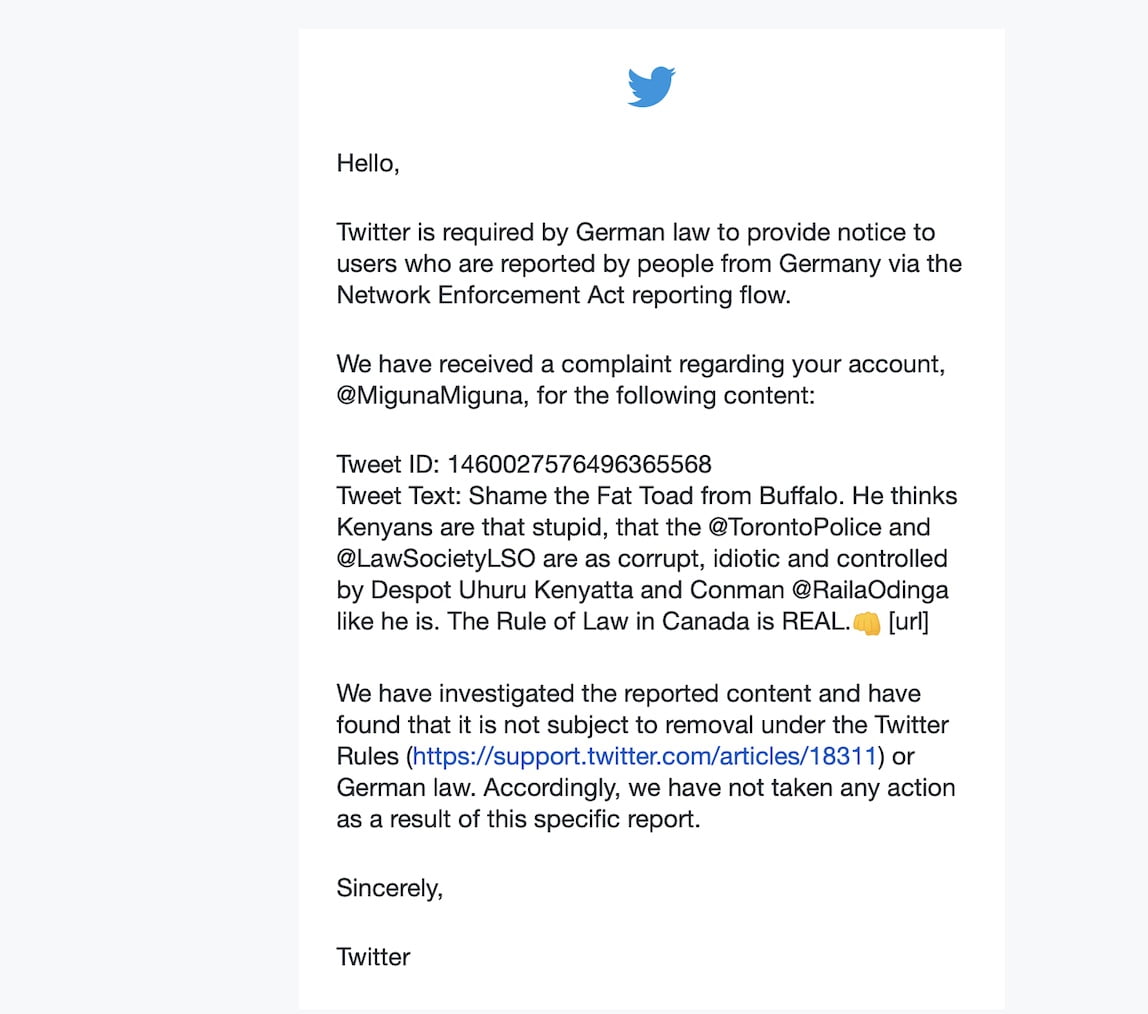Viewport: 1148px width, 1014px height.
Task: Click the Twitter bird logo
Action: click(651, 87)
